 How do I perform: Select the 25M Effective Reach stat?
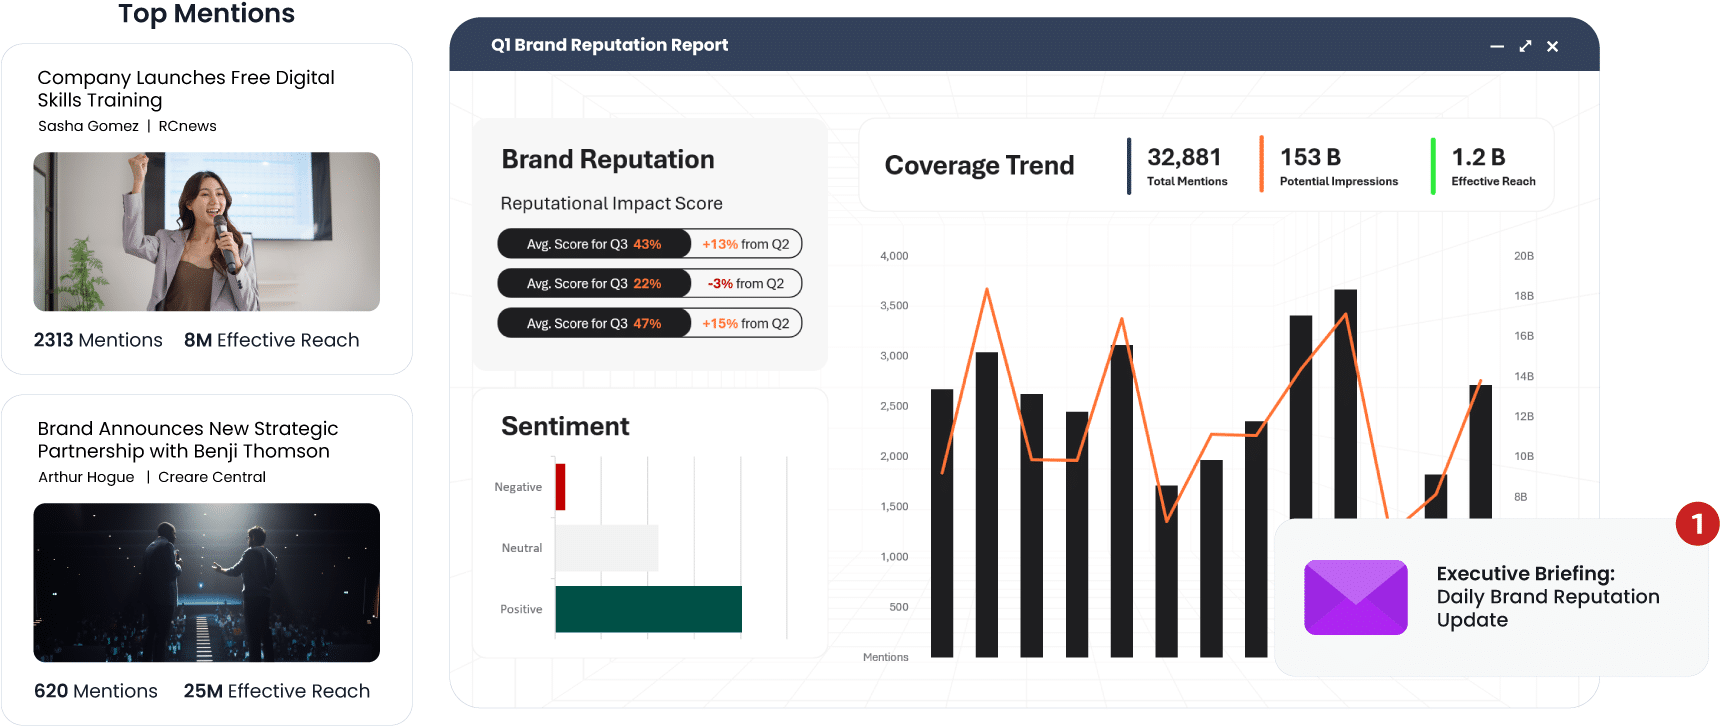click(277, 691)
